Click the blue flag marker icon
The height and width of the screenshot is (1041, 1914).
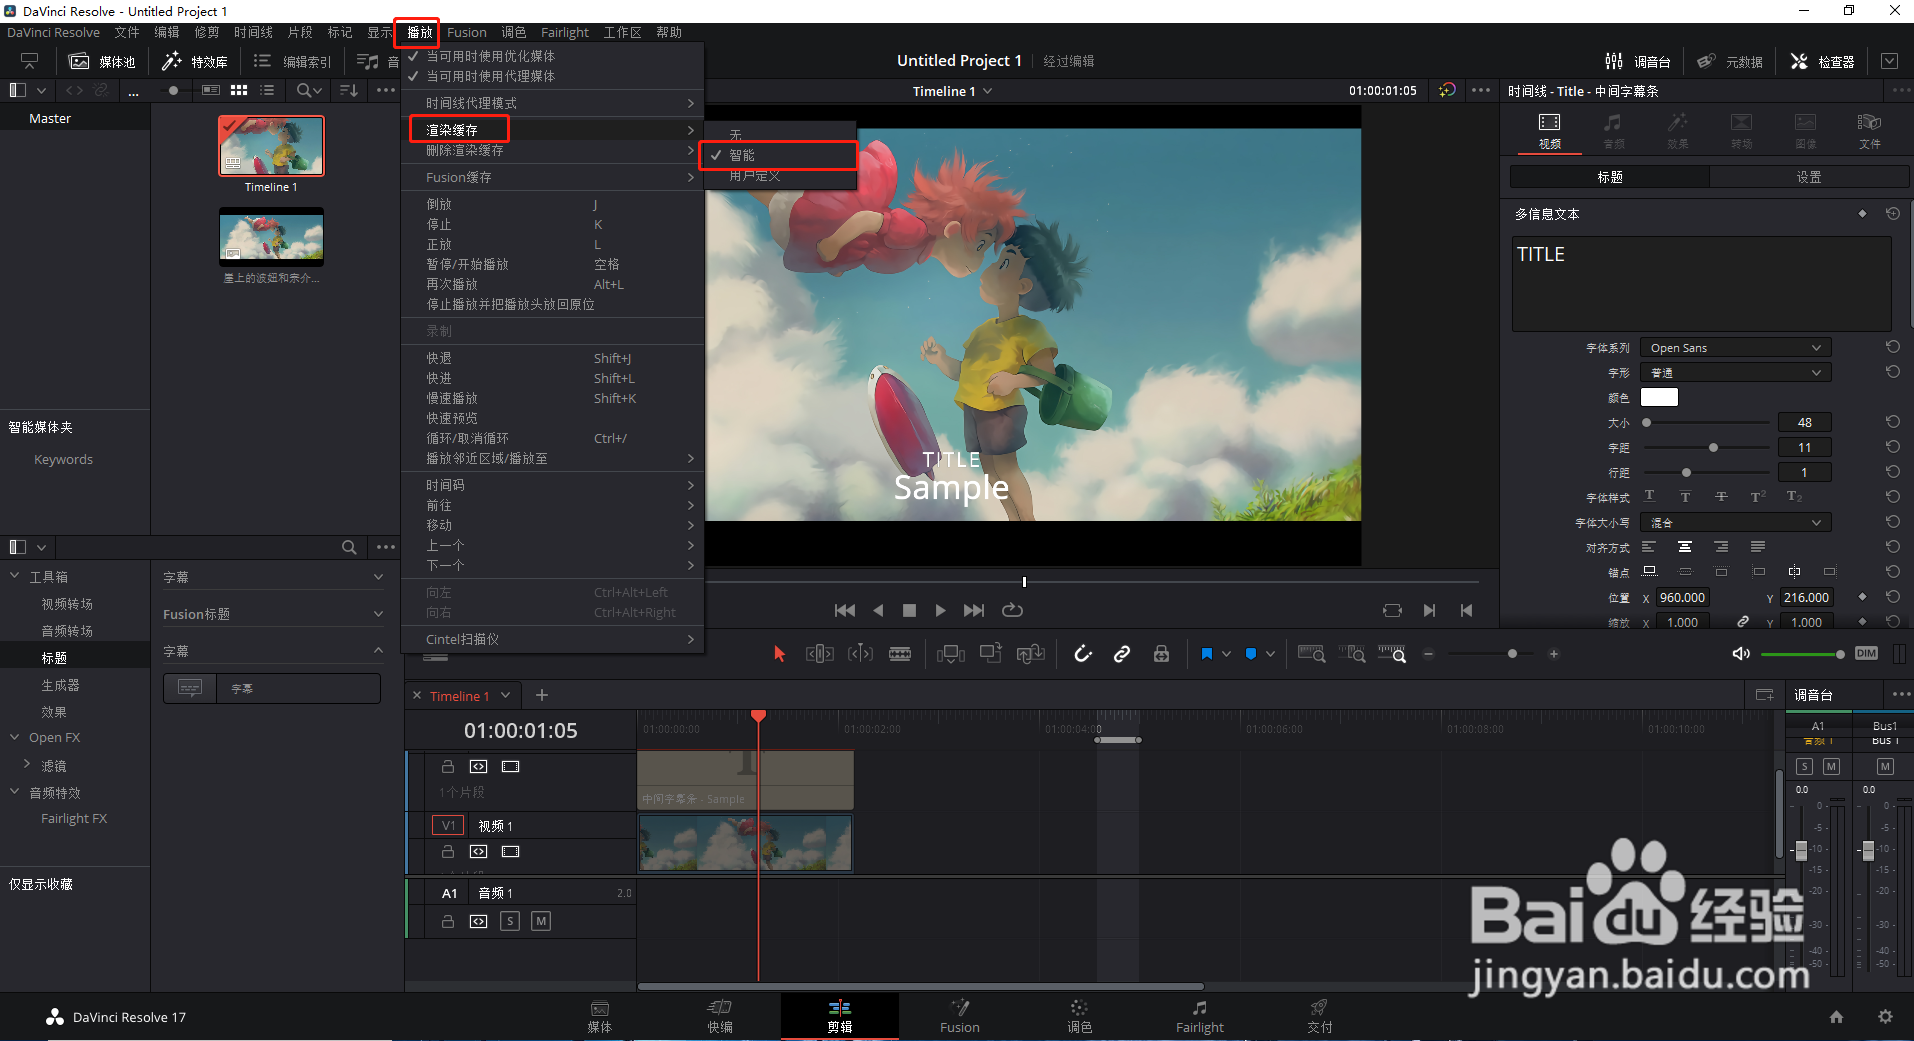pos(1207,654)
